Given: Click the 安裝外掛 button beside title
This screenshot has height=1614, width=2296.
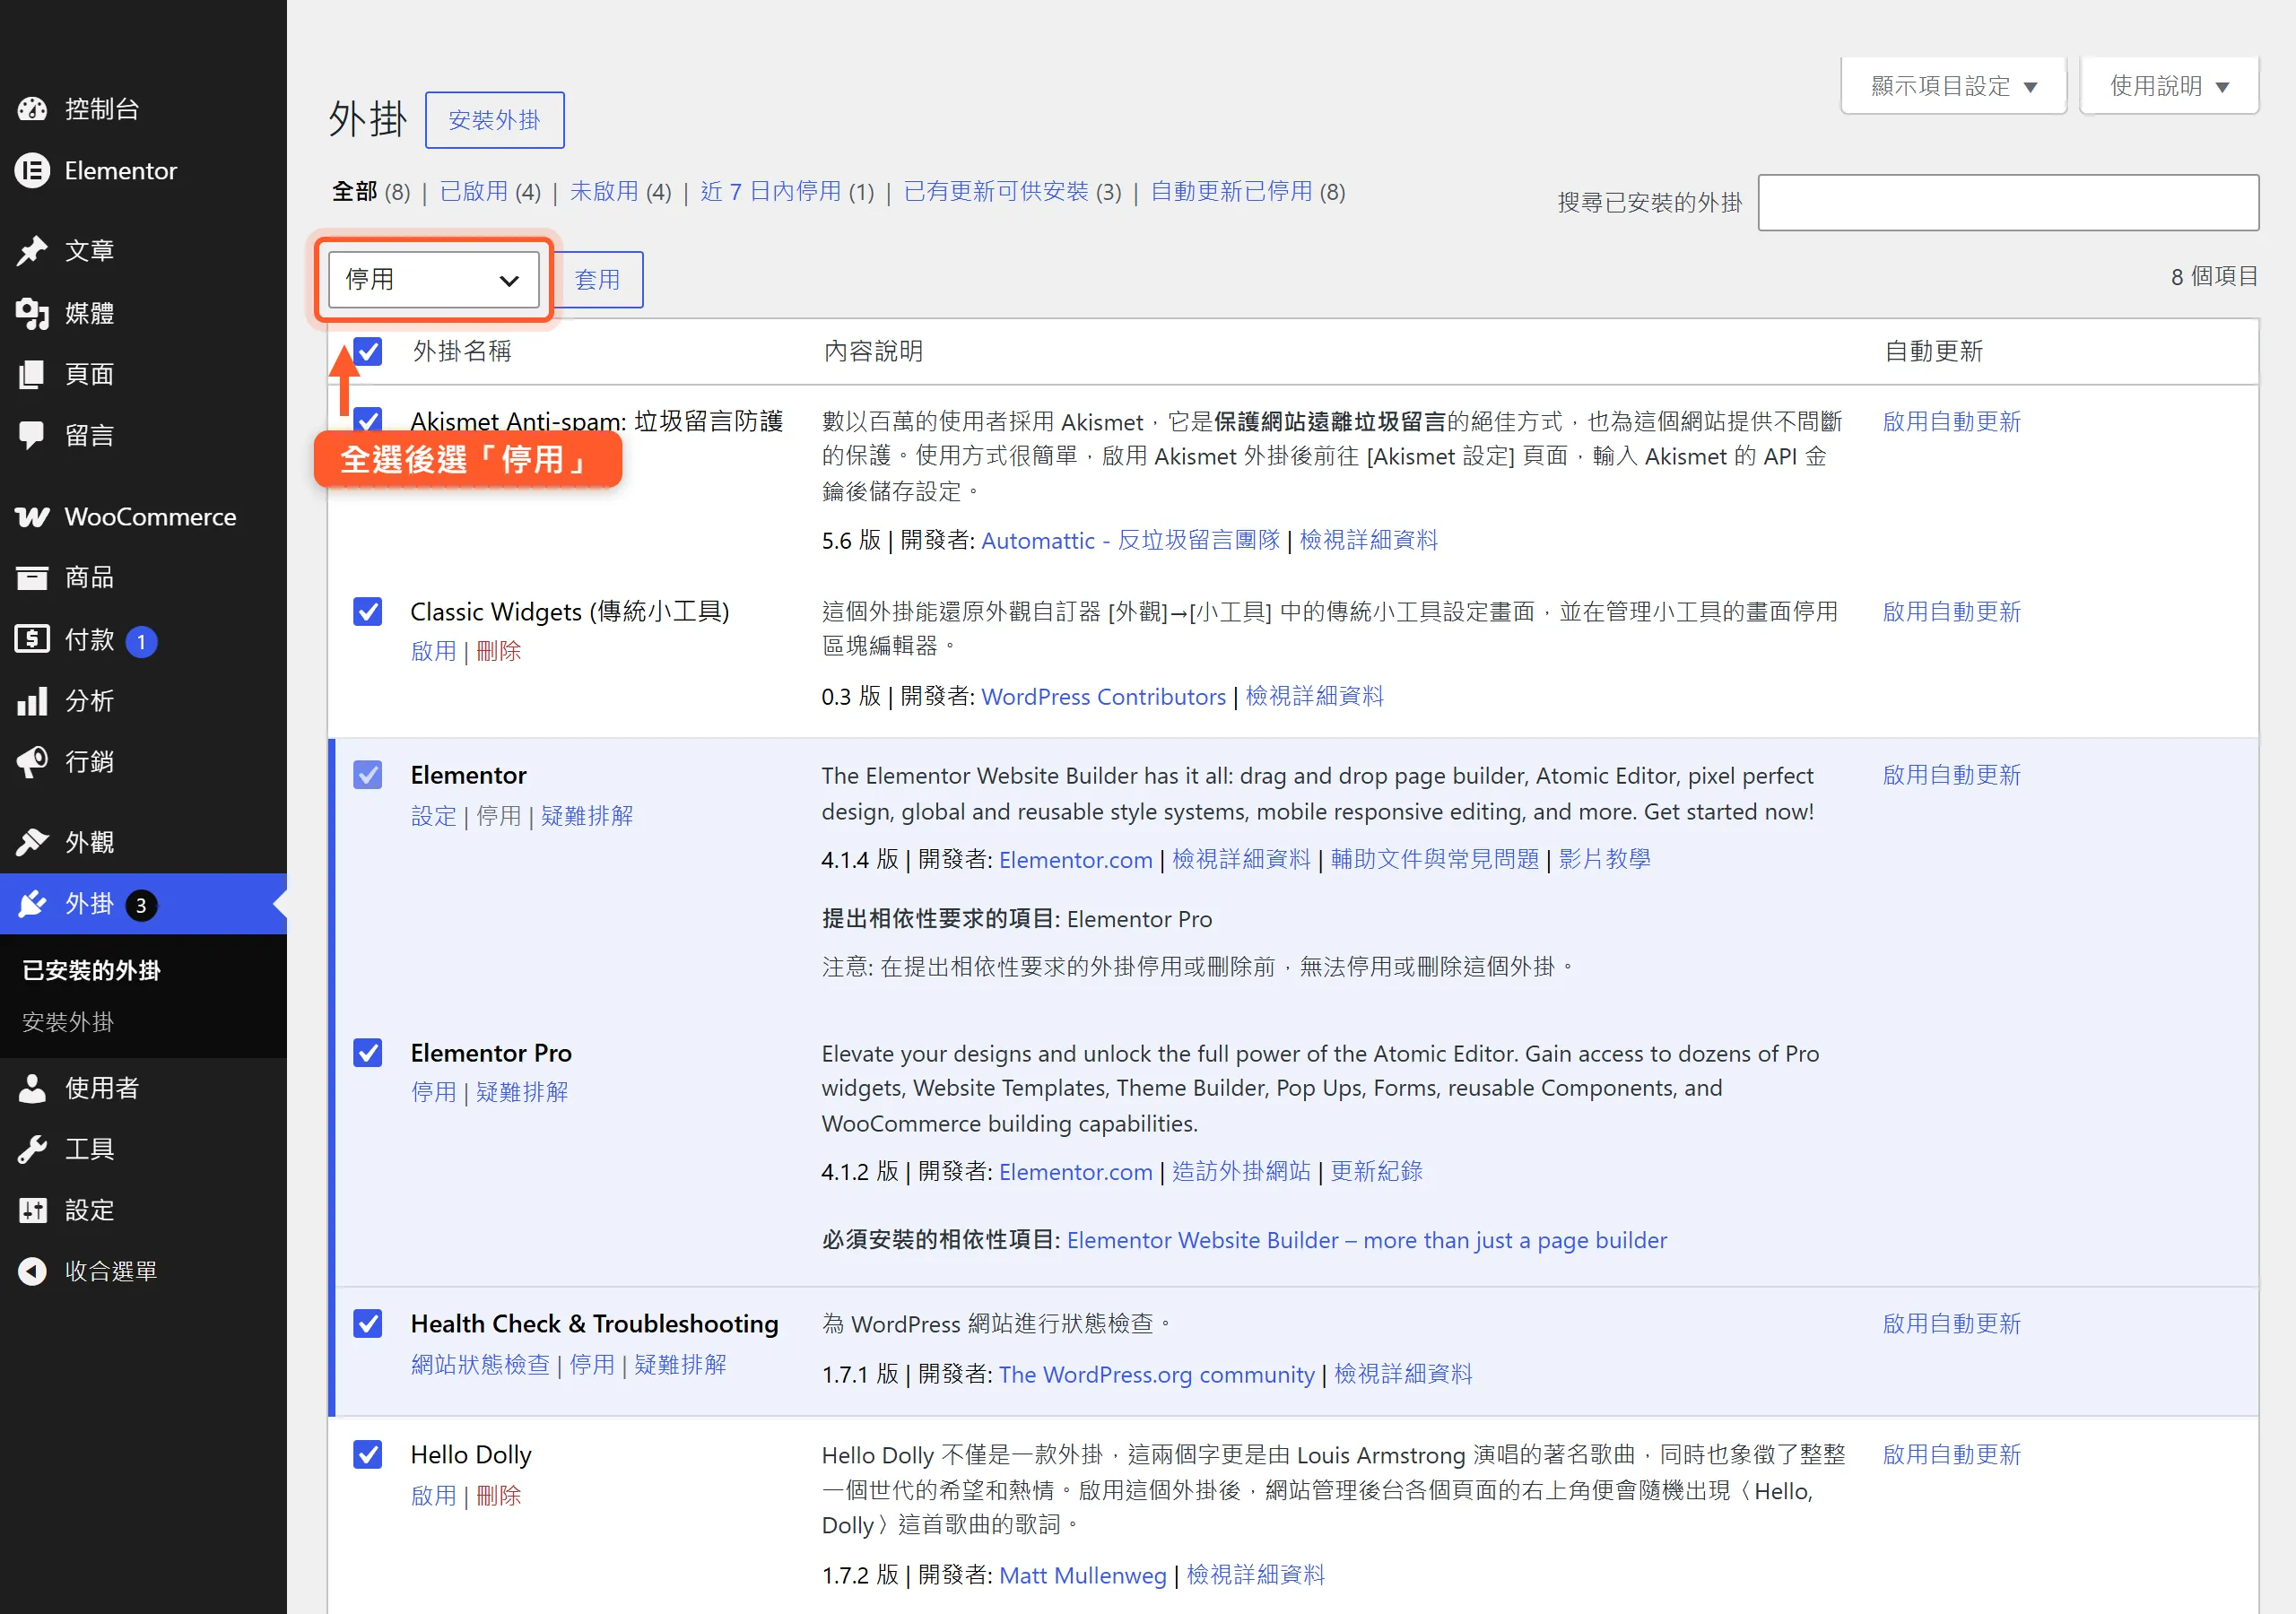Looking at the screenshot, I should click(x=494, y=120).
